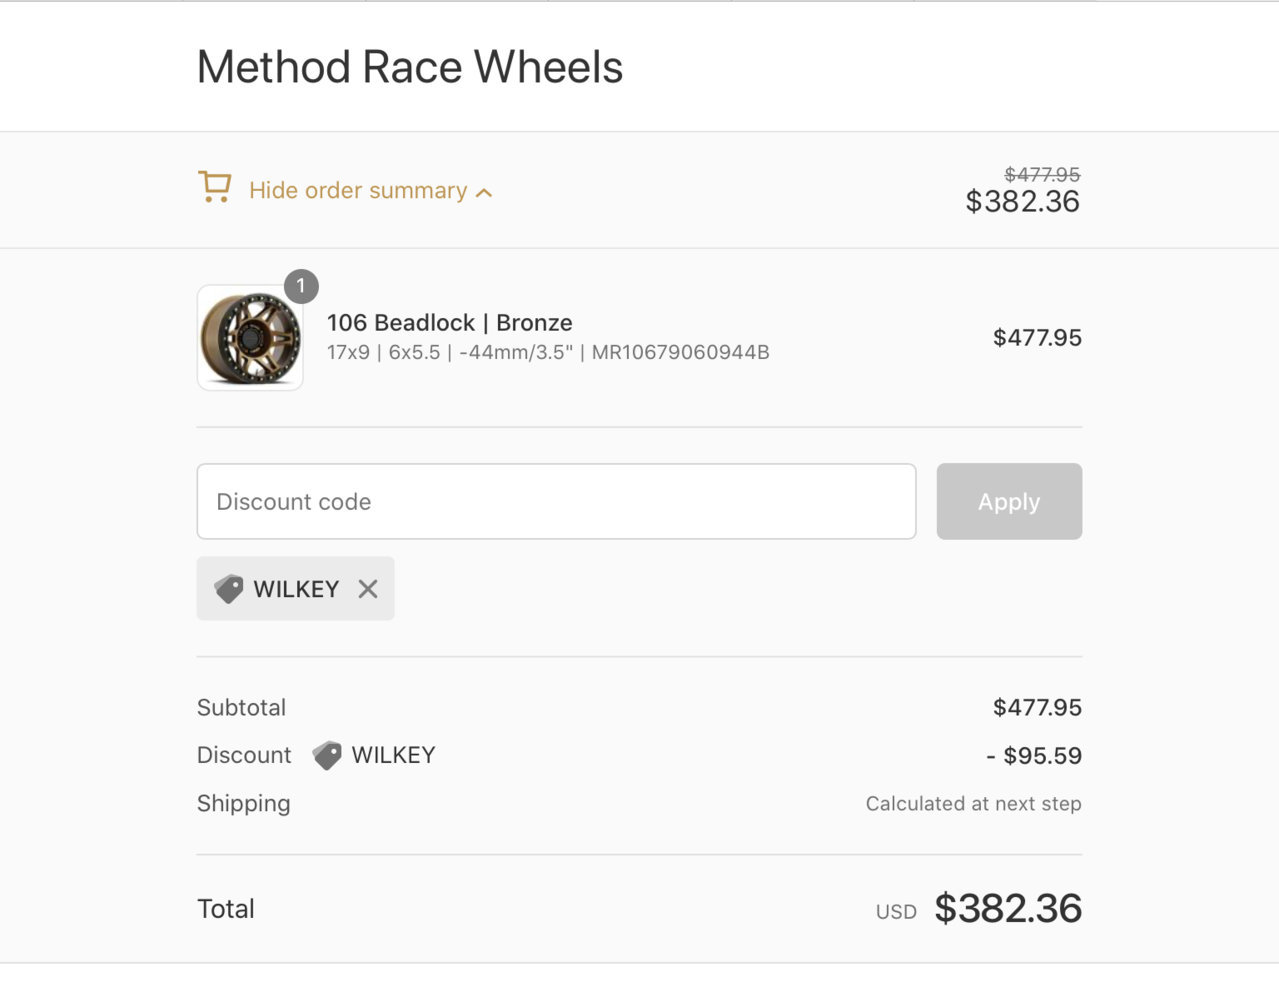Viewport: 1279px width, 1002px height.
Task: Click the 106 Beadlock wheel thumbnail
Action: point(250,338)
